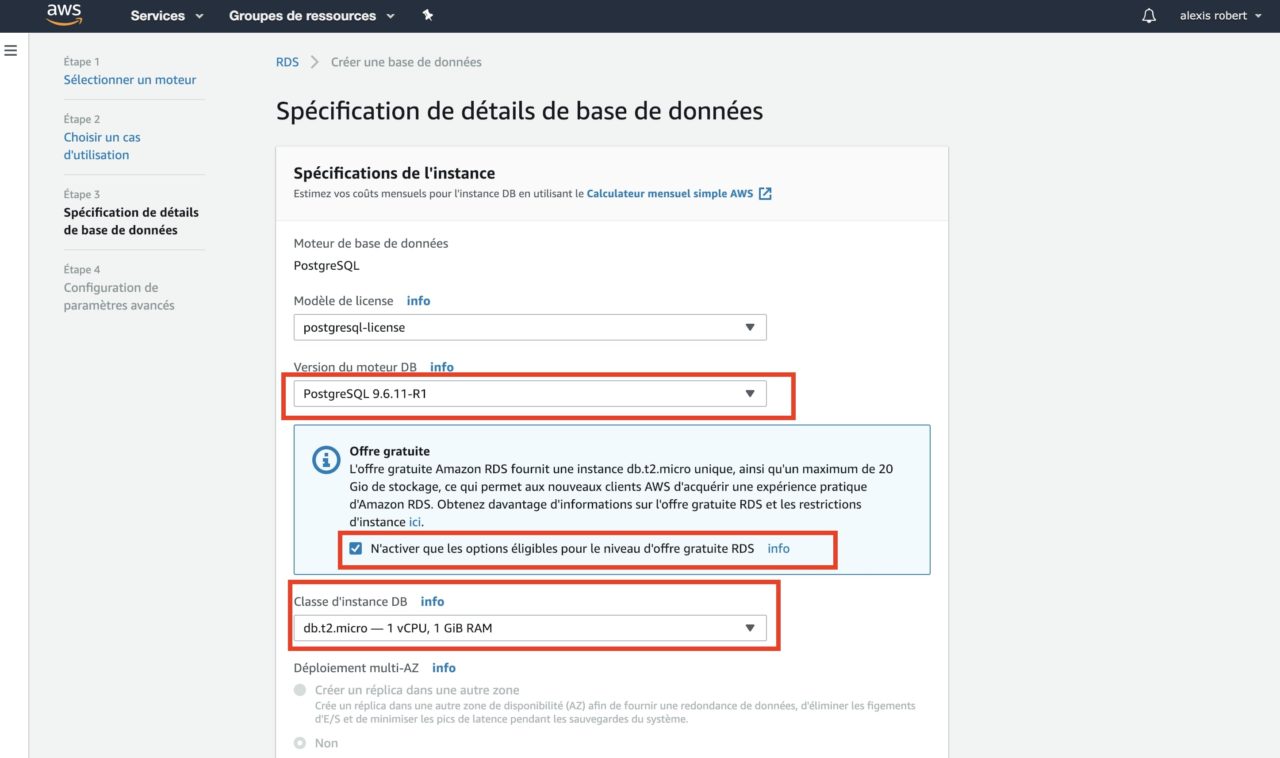Go to step Sélectionner un moteur

130,79
